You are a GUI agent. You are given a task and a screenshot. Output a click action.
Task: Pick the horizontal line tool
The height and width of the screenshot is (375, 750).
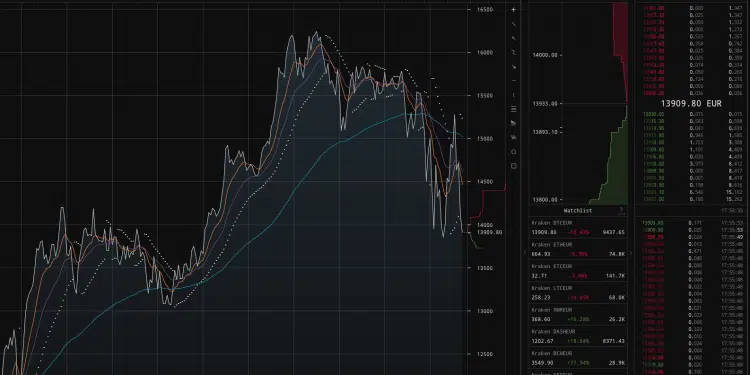(514, 81)
